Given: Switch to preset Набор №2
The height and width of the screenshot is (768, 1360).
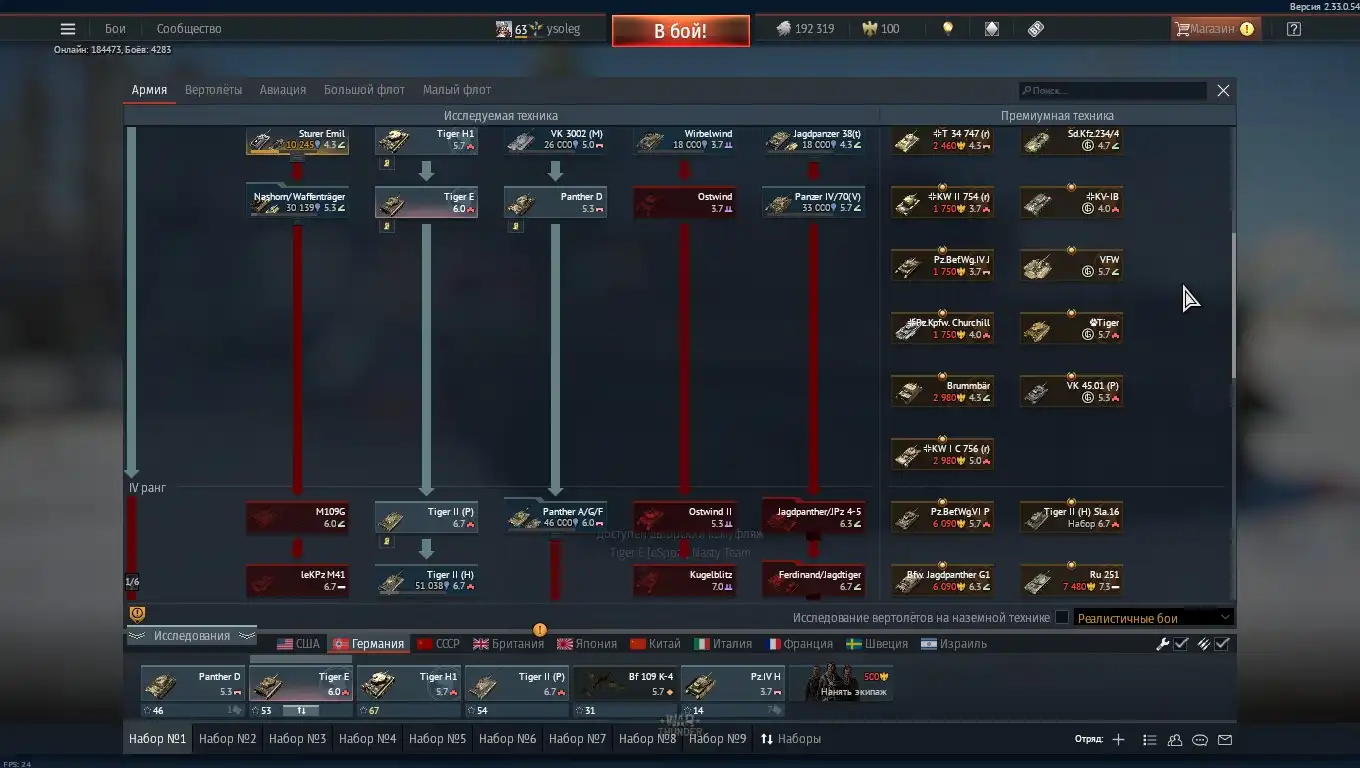Looking at the screenshot, I should [228, 739].
